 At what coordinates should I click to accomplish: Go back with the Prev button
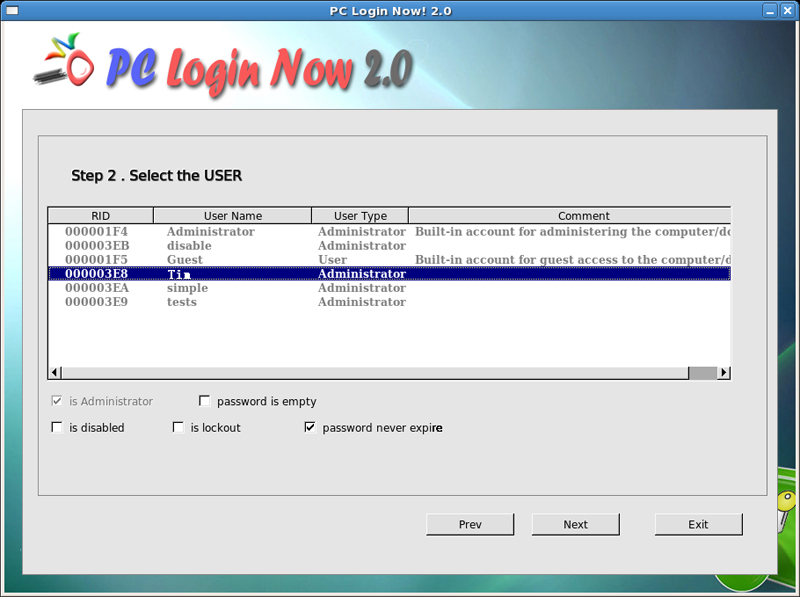[x=470, y=525]
